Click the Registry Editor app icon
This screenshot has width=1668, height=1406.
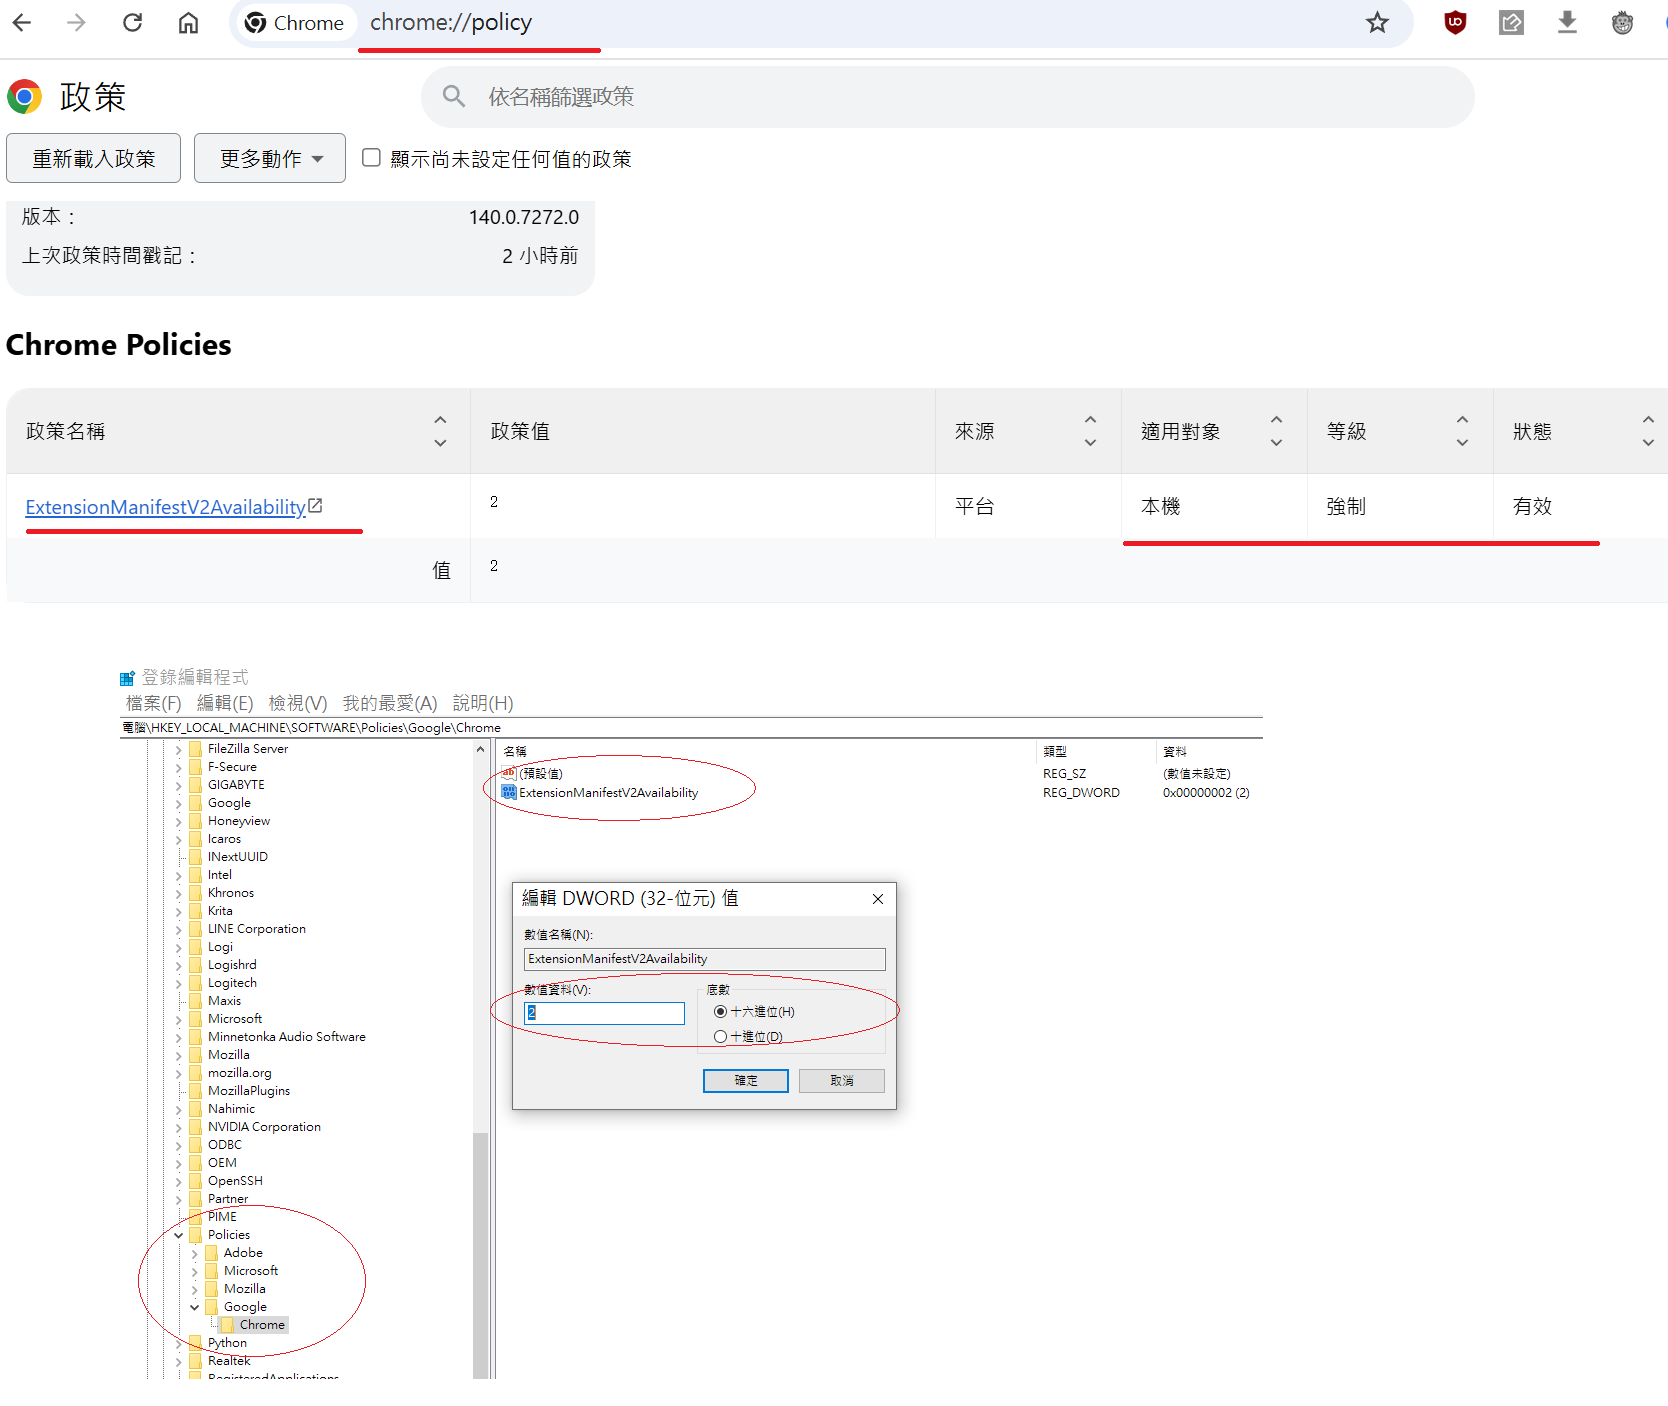coord(127,678)
